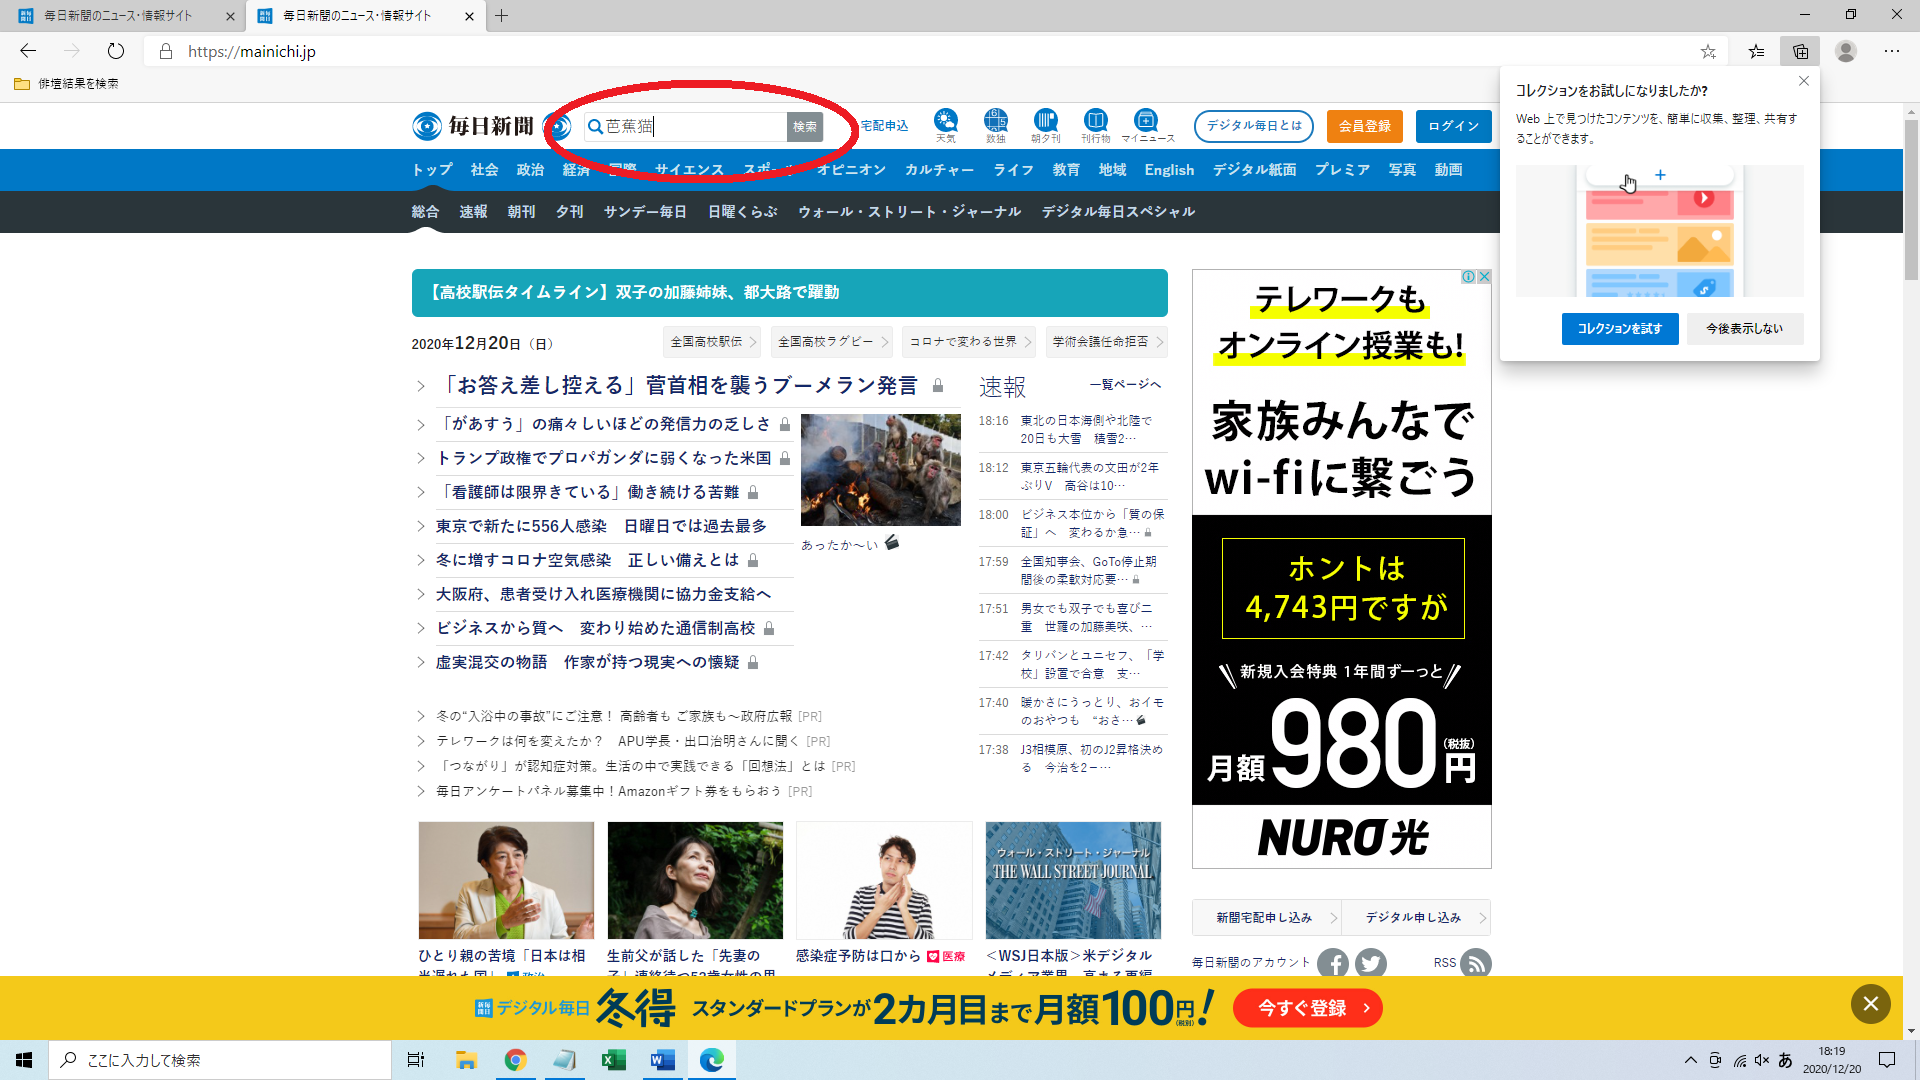Expand the 全国高校駅伝 topic chevron
This screenshot has width=1920, height=1080.
click(x=752, y=342)
